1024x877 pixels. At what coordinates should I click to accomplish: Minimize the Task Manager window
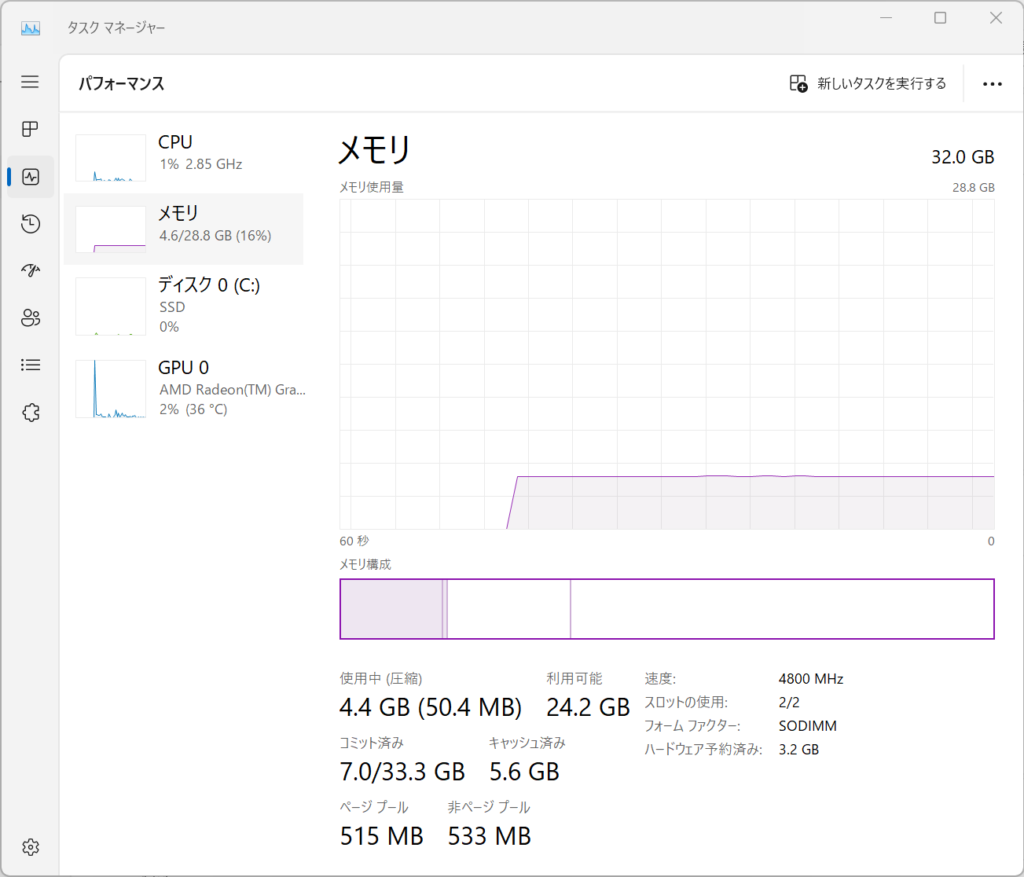(886, 18)
